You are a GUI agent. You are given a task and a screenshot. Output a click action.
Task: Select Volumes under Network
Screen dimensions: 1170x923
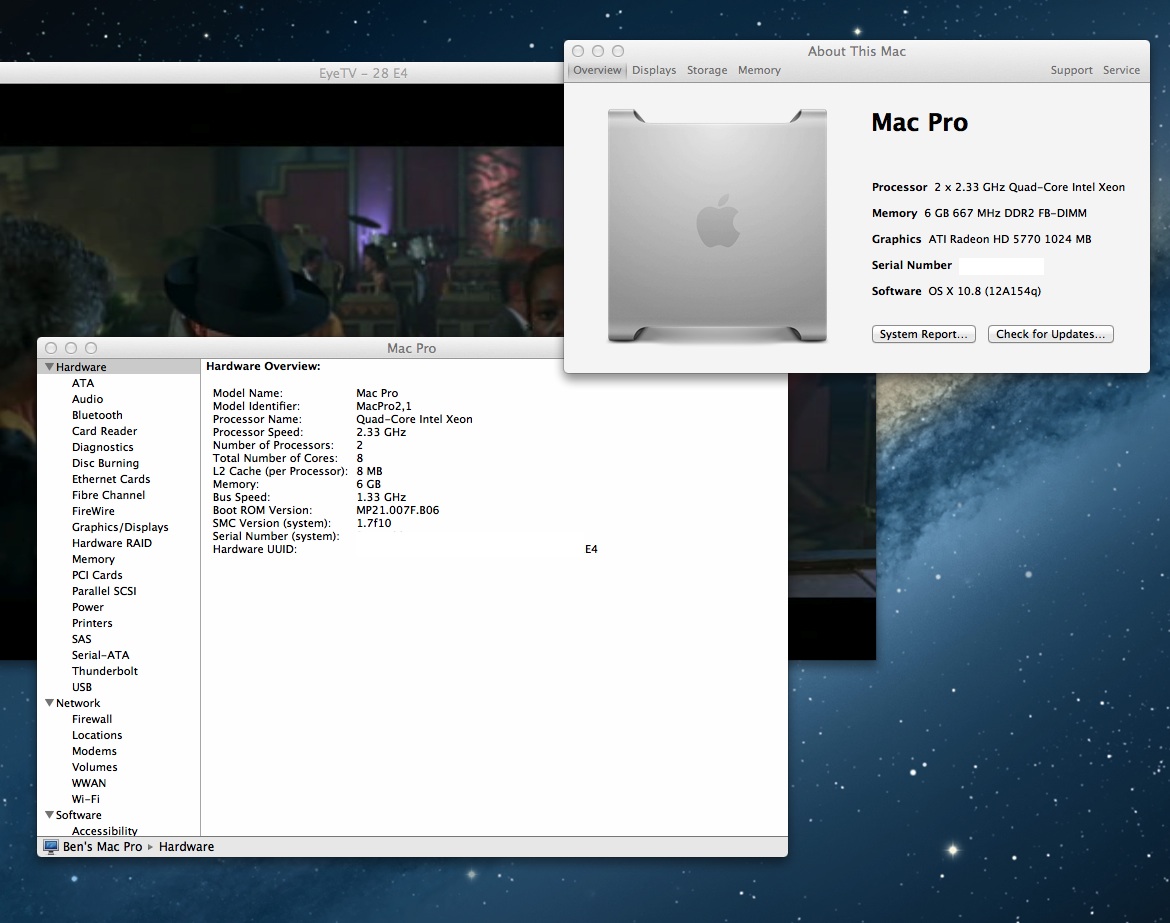pyautogui.click(x=94, y=767)
